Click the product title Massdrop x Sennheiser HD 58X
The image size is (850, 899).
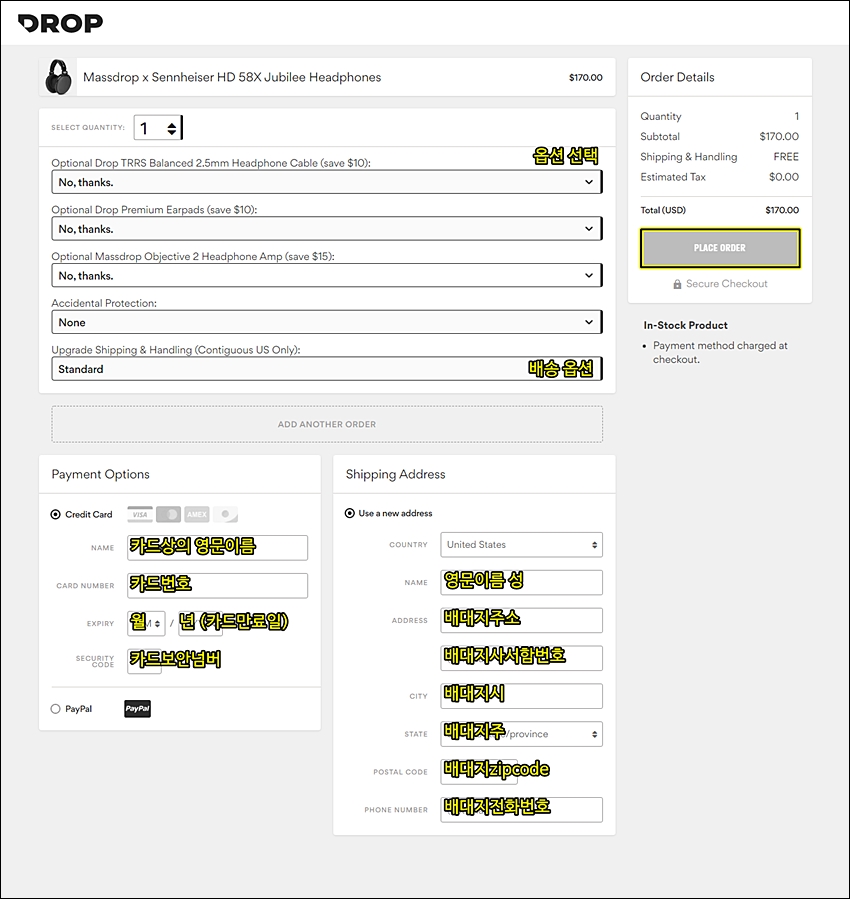232,77
